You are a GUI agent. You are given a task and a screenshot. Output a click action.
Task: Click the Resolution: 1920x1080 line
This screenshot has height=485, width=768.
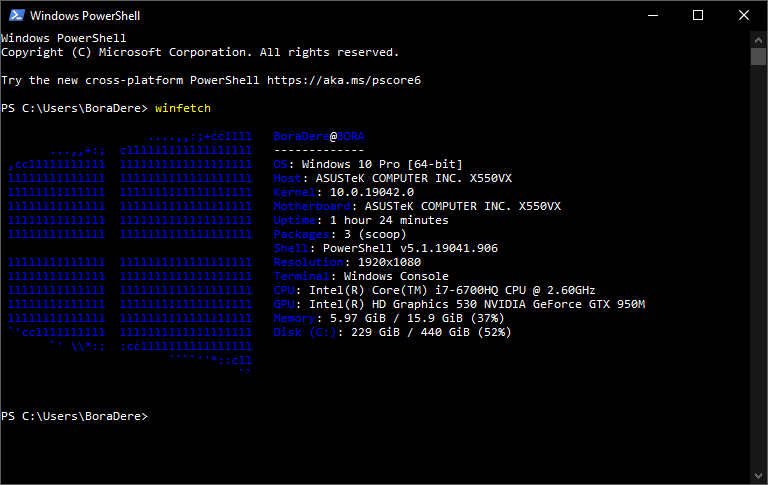347,262
